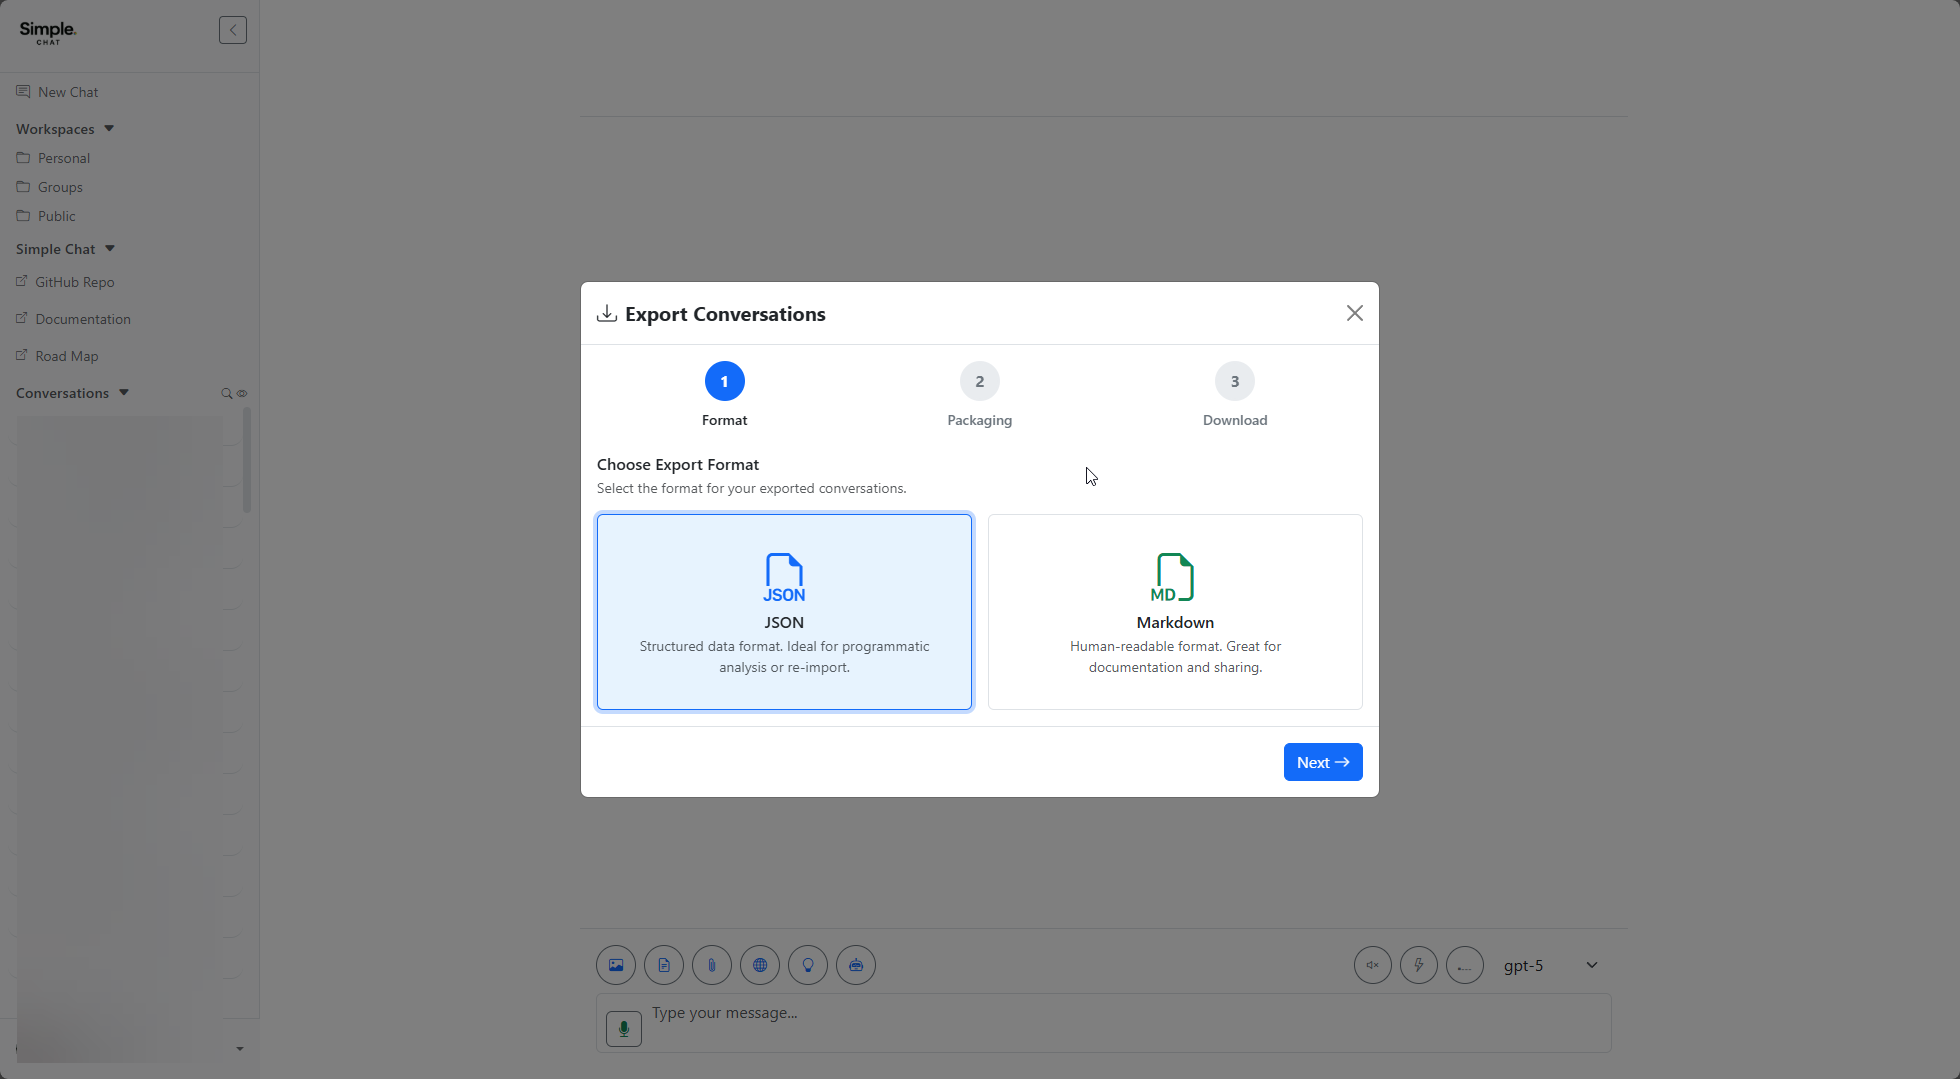Viewport: 1960px width, 1079px height.
Task: Select the Markdown export format
Action: coord(1175,611)
